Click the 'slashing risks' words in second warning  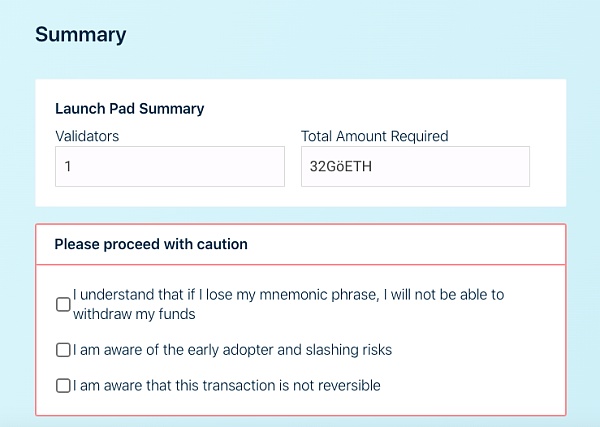[x=347, y=350]
